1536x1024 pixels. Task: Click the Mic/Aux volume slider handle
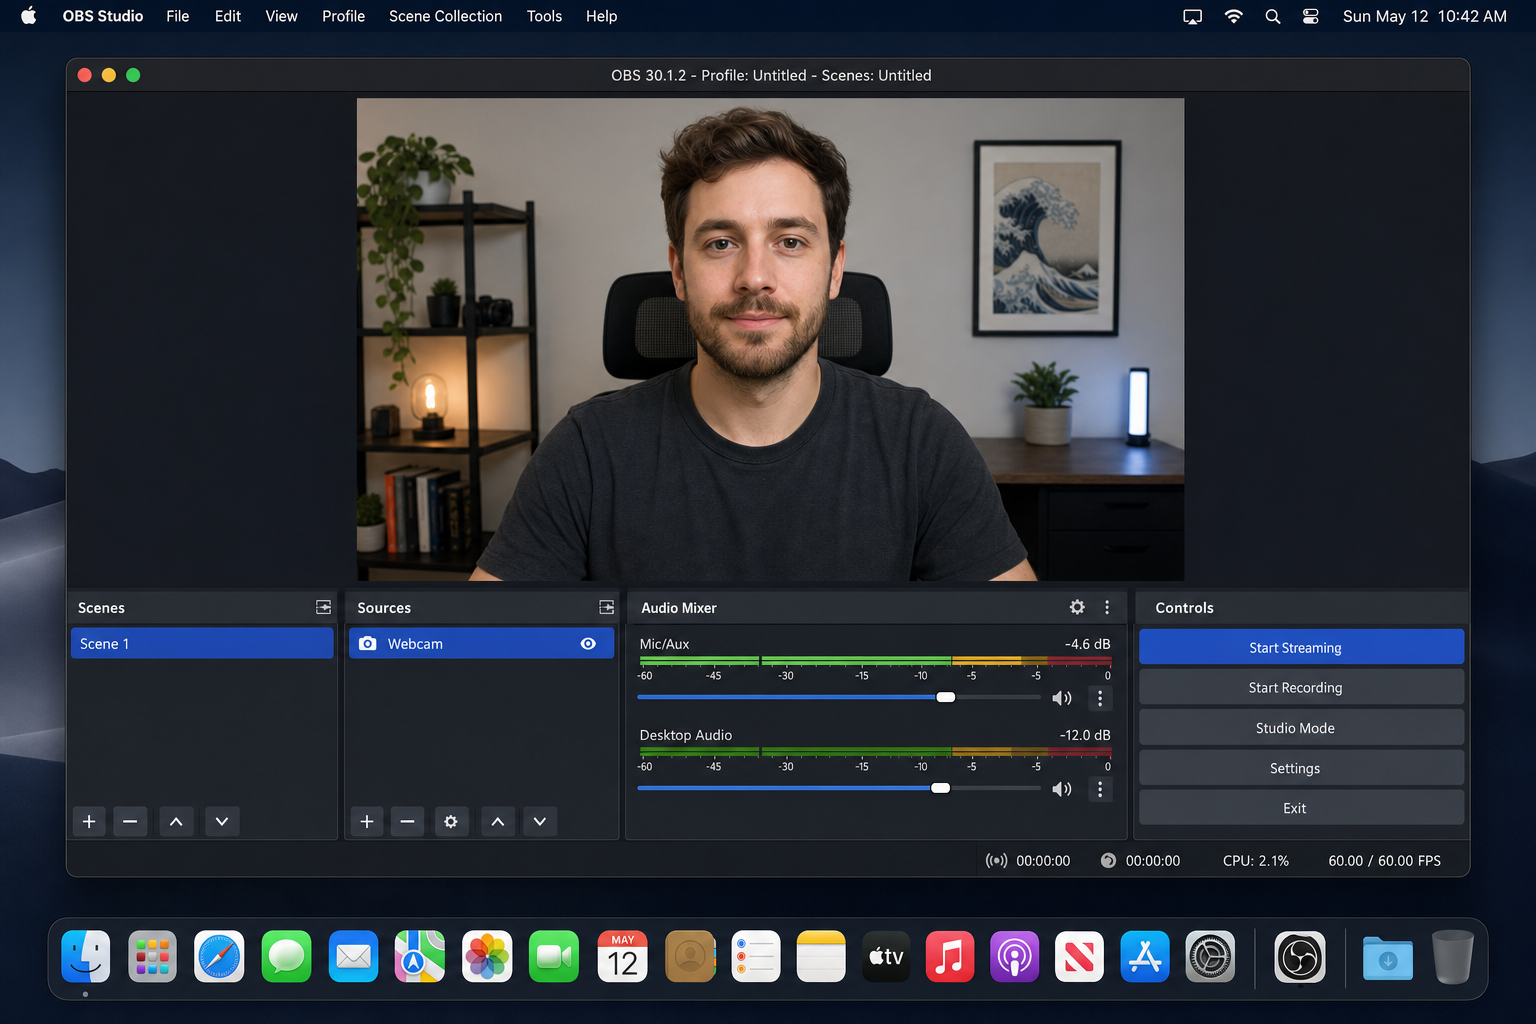point(945,697)
